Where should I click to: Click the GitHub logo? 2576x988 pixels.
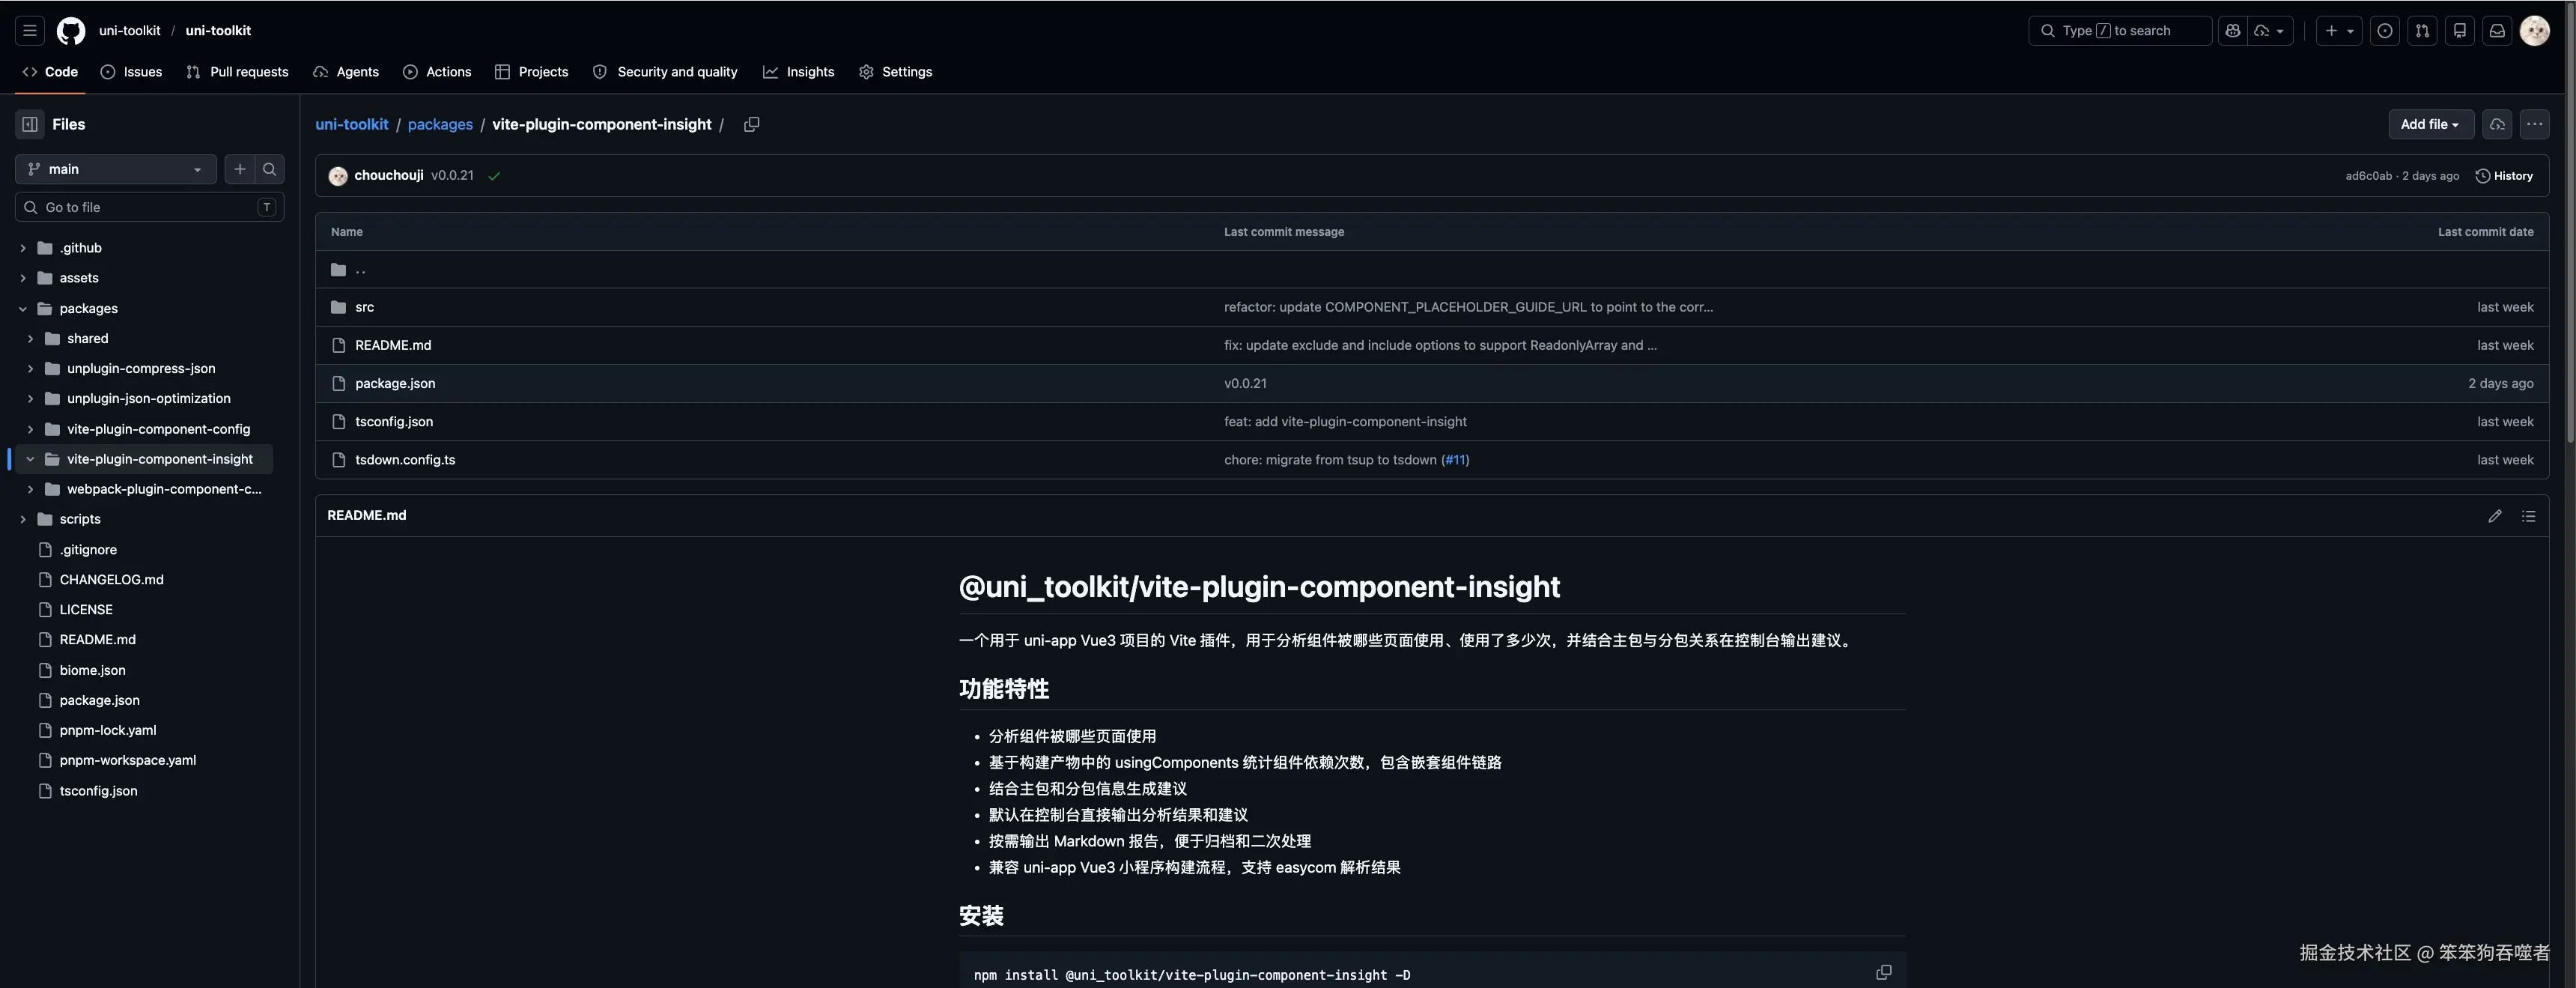coord(70,30)
